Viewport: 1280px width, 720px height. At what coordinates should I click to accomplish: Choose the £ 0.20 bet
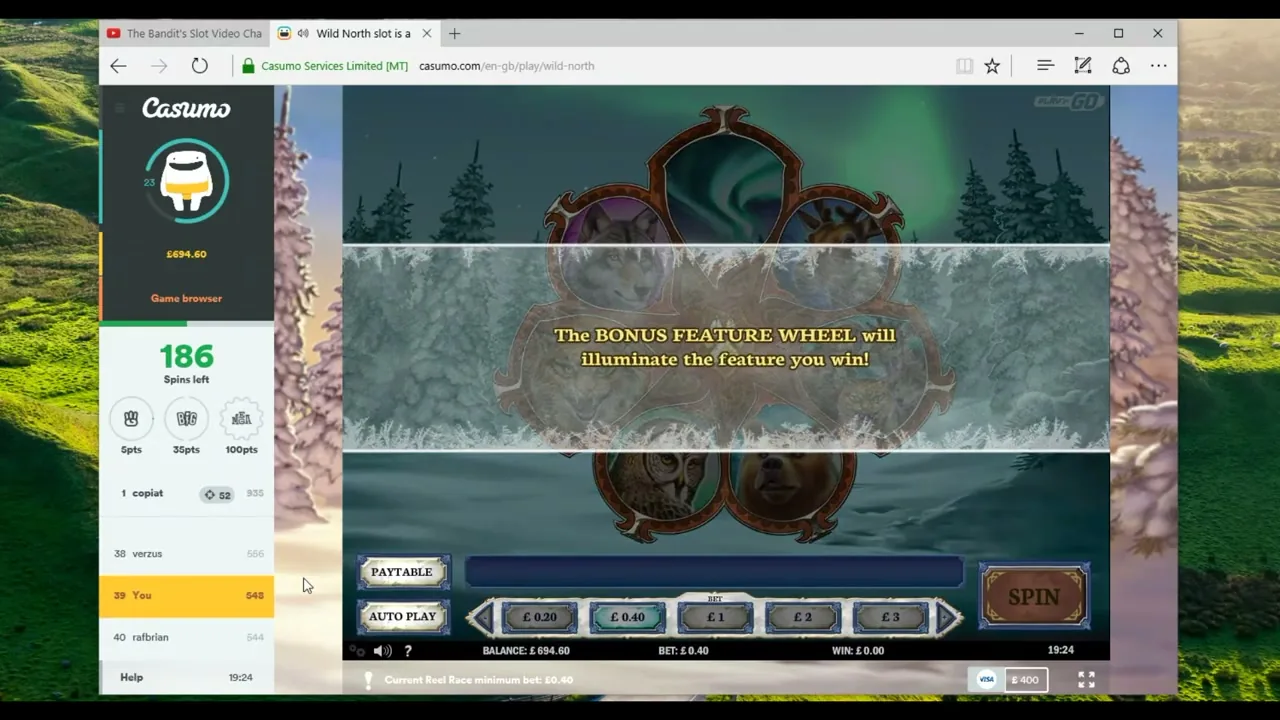pyautogui.click(x=540, y=617)
